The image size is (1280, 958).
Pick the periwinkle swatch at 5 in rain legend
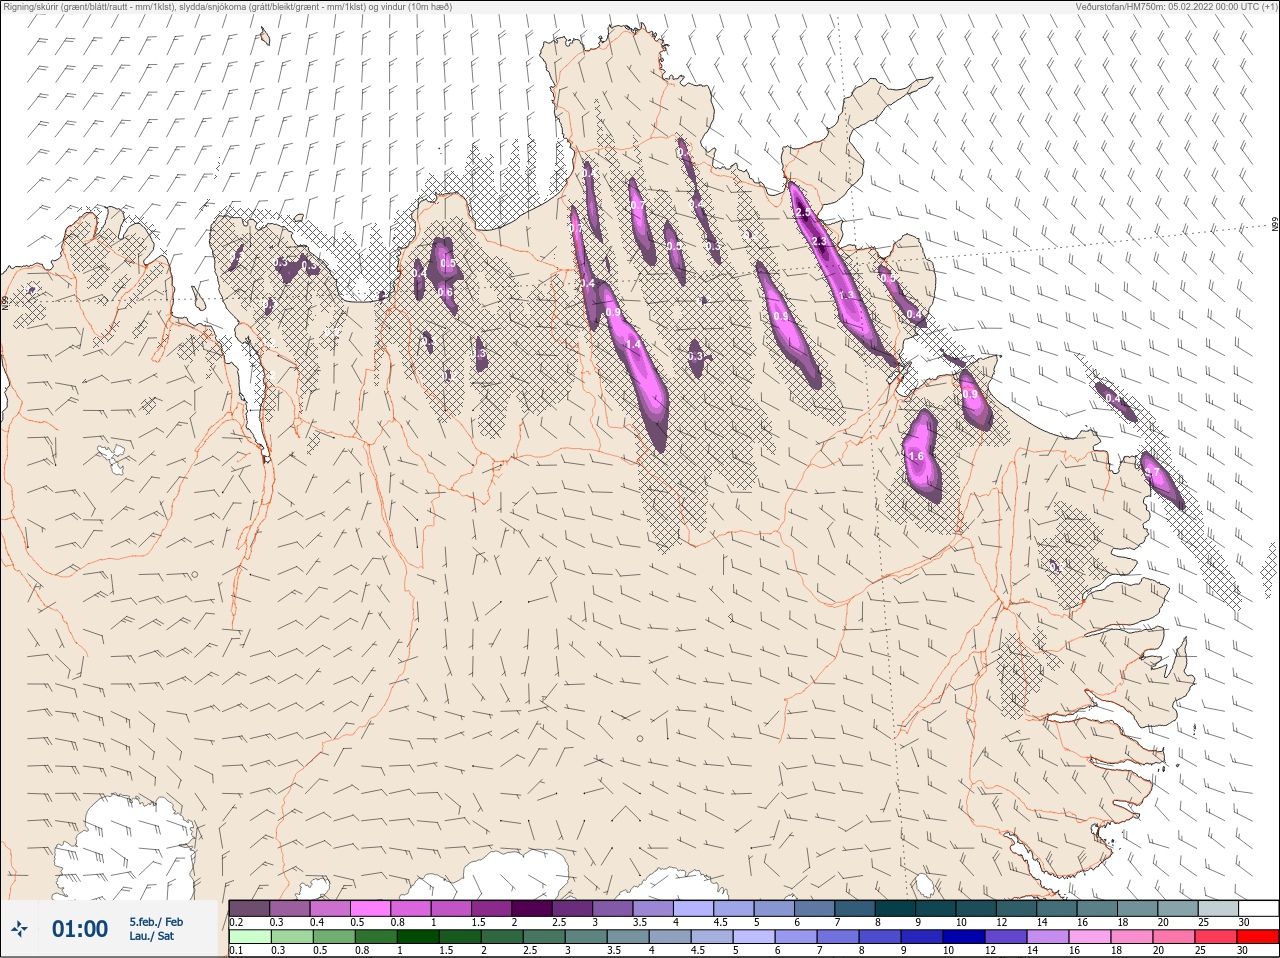click(x=754, y=937)
